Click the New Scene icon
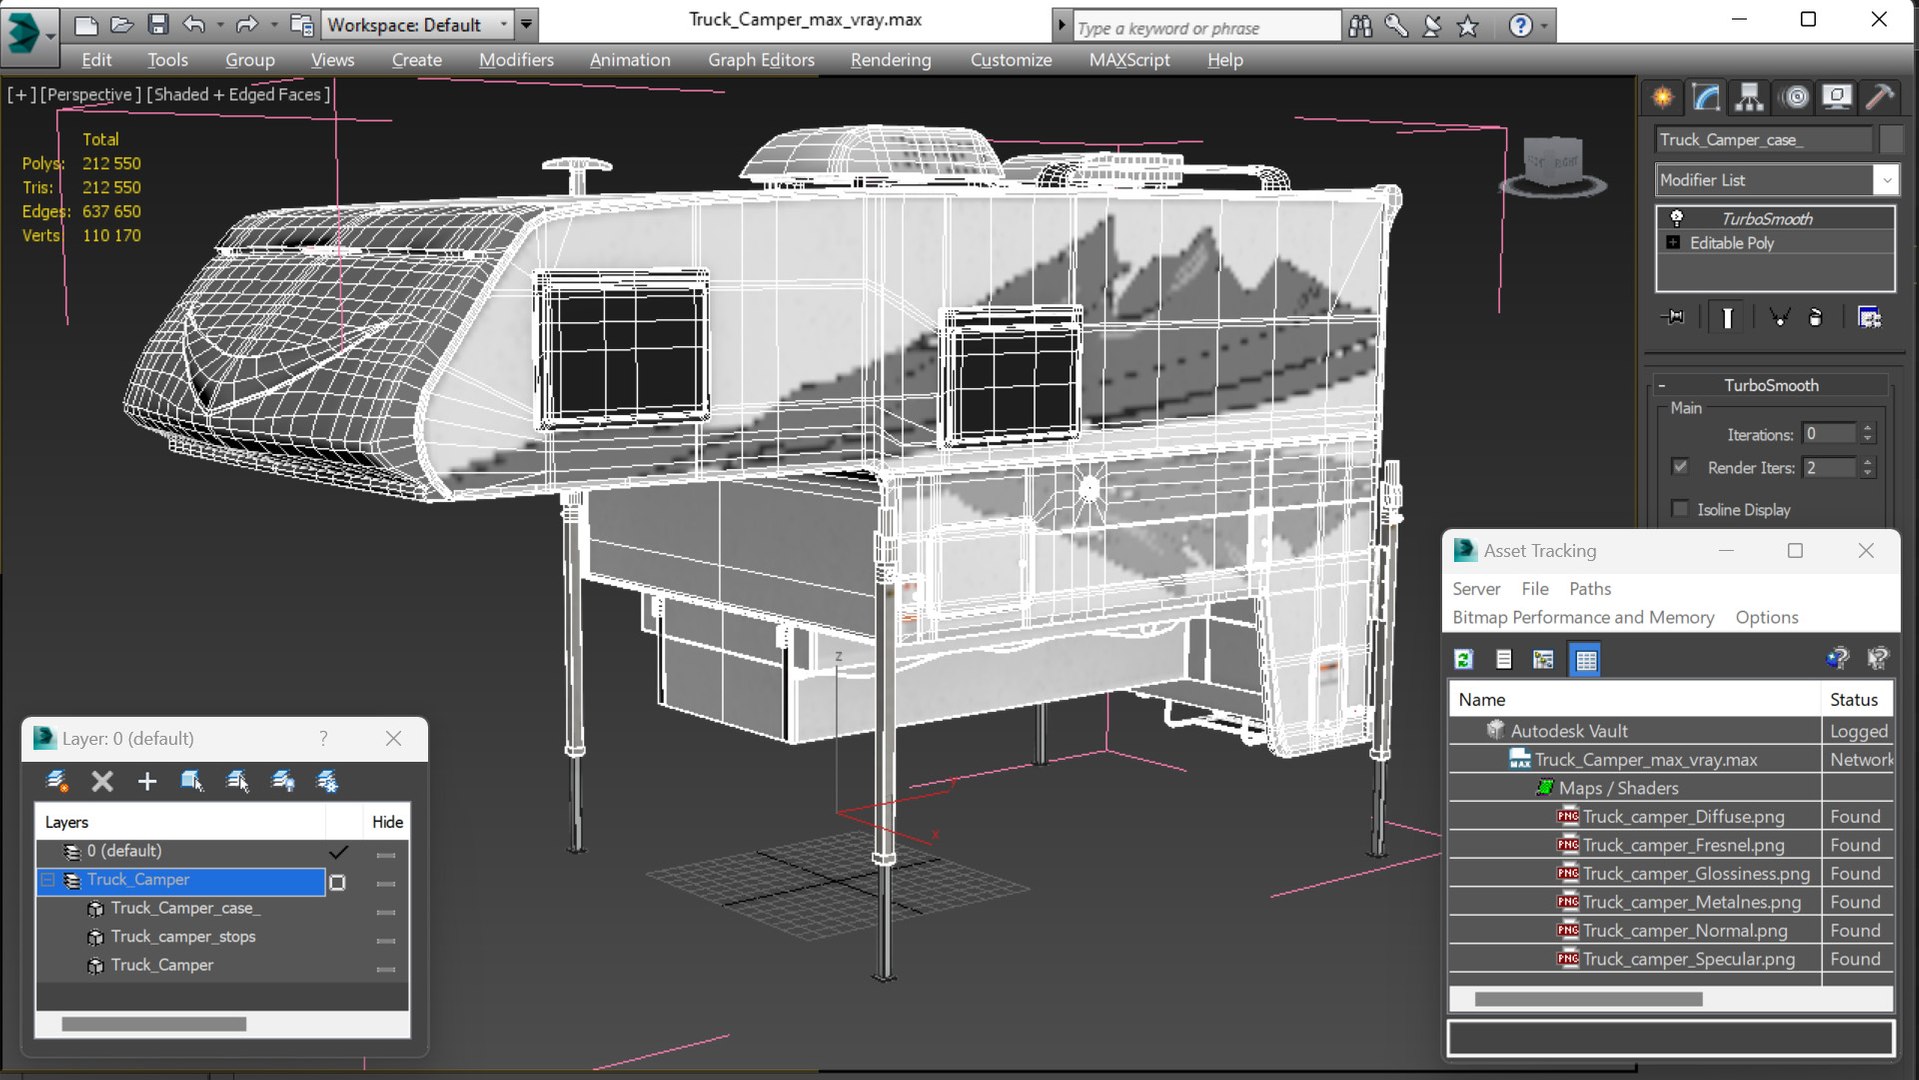The image size is (1919, 1080). coord(86,25)
